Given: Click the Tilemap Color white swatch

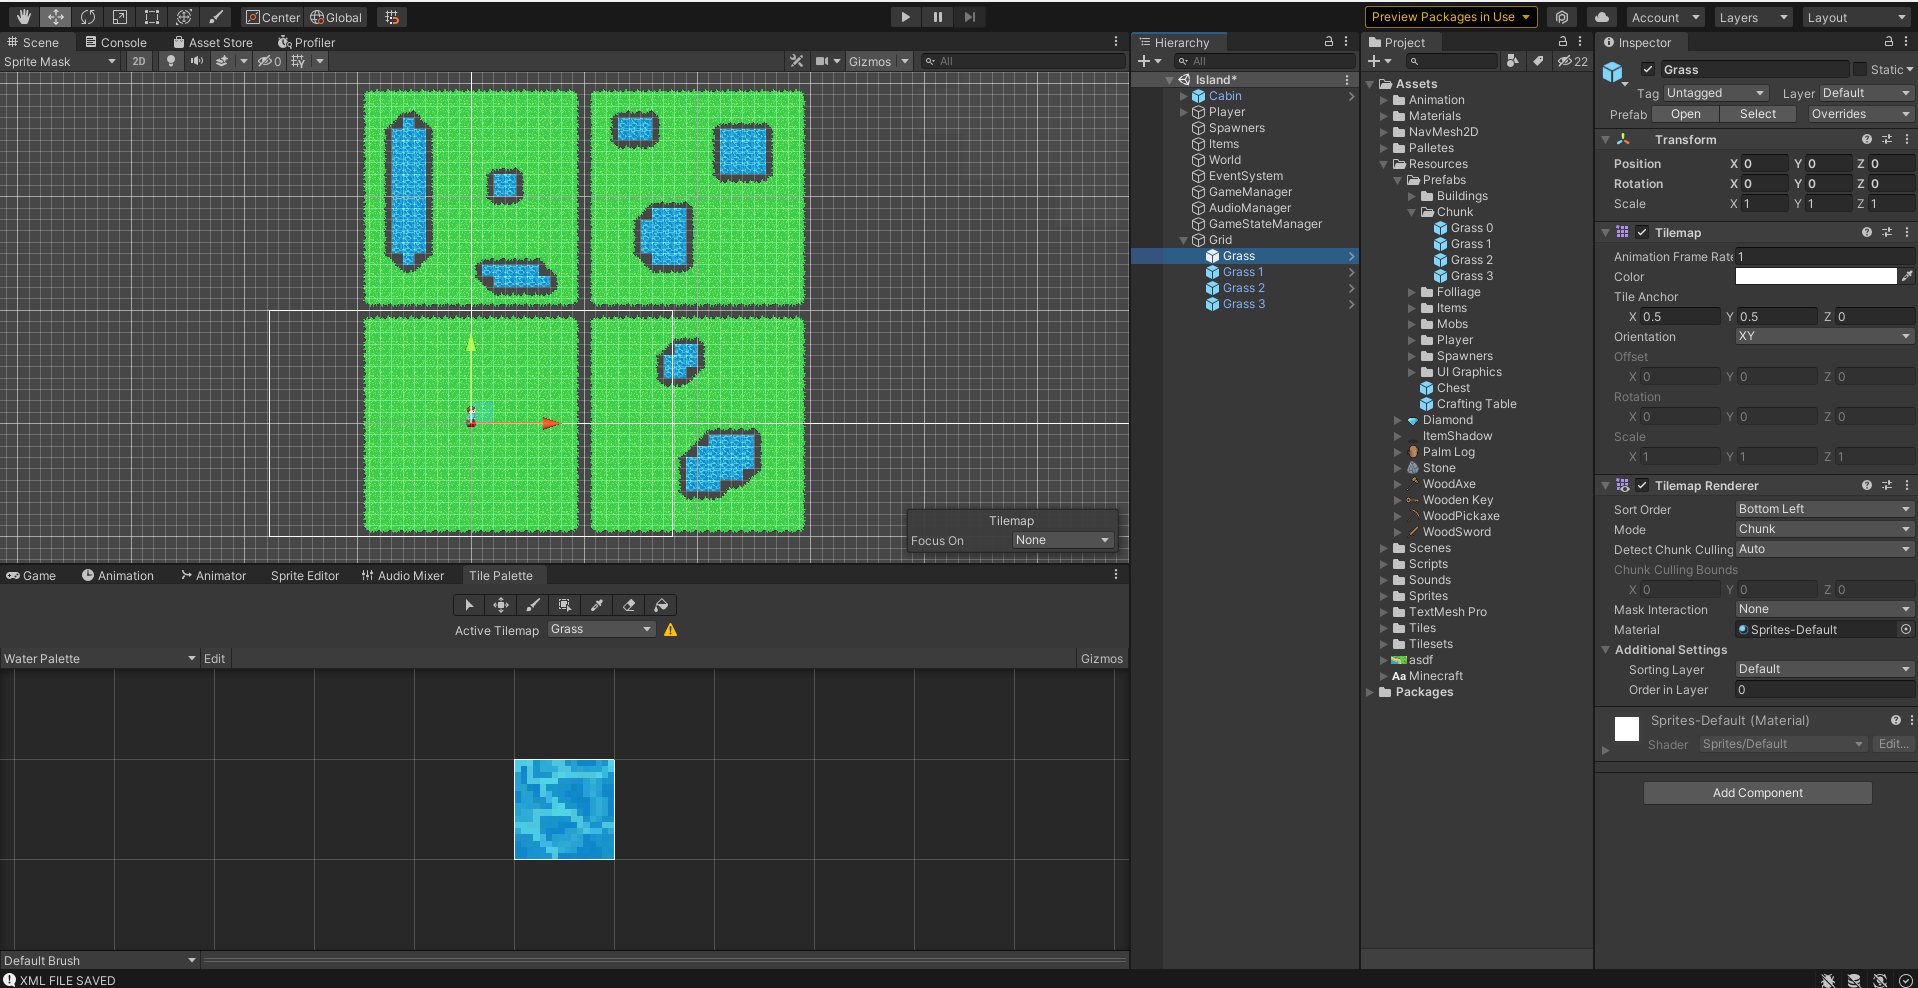Looking at the screenshot, I should [1815, 277].
